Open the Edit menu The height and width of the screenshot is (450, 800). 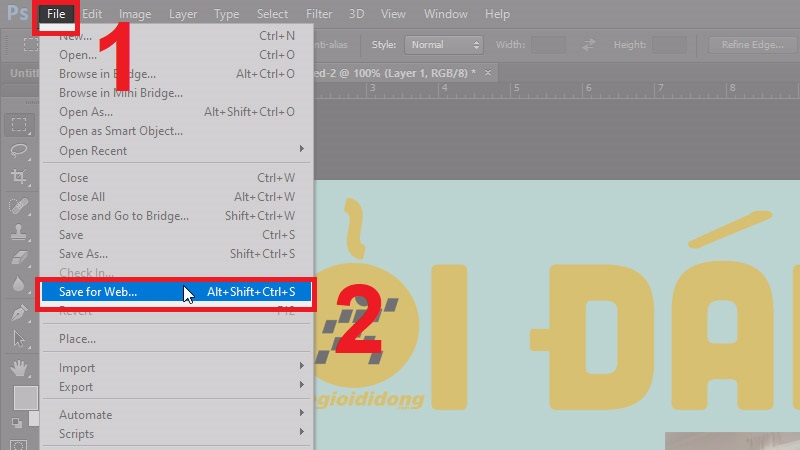(92, 14)
